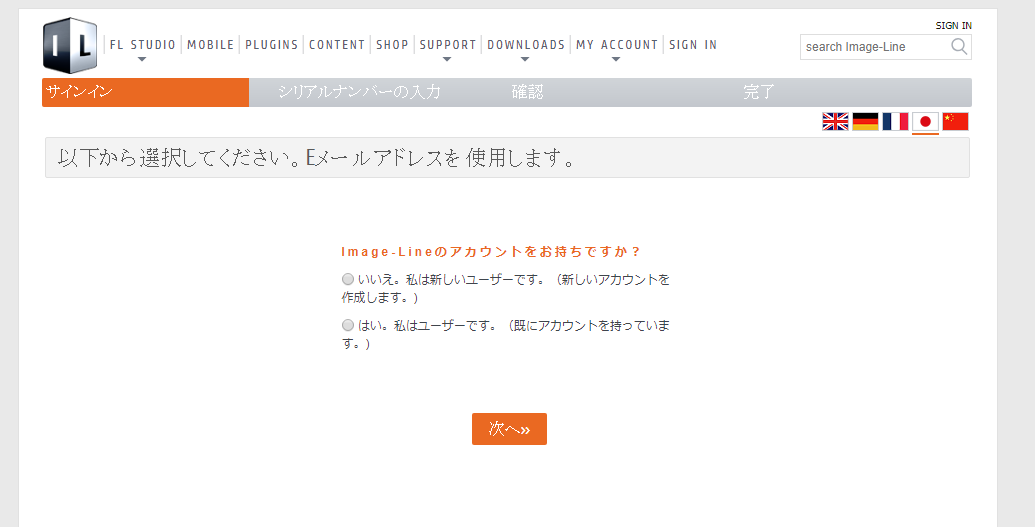Click the small SIGN IN link above search

[x=953, y=25]
